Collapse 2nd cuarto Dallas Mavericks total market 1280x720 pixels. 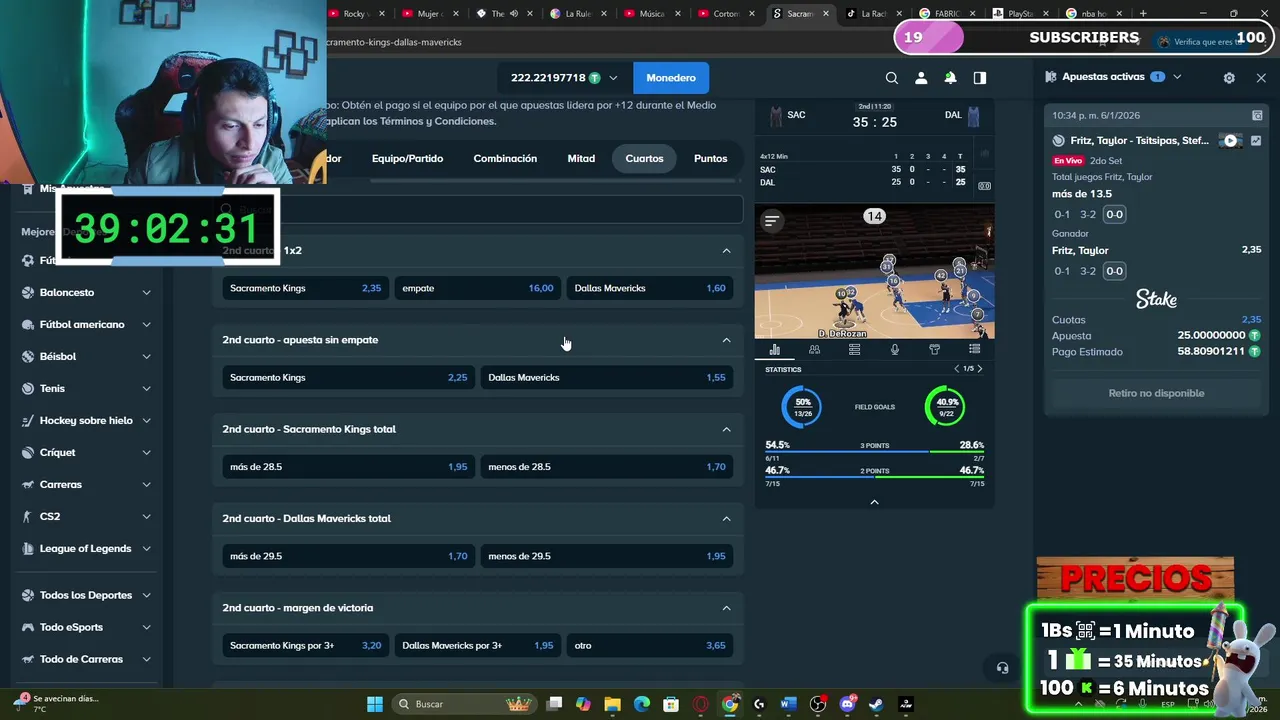pyautogui.click(x=727, y=518)
